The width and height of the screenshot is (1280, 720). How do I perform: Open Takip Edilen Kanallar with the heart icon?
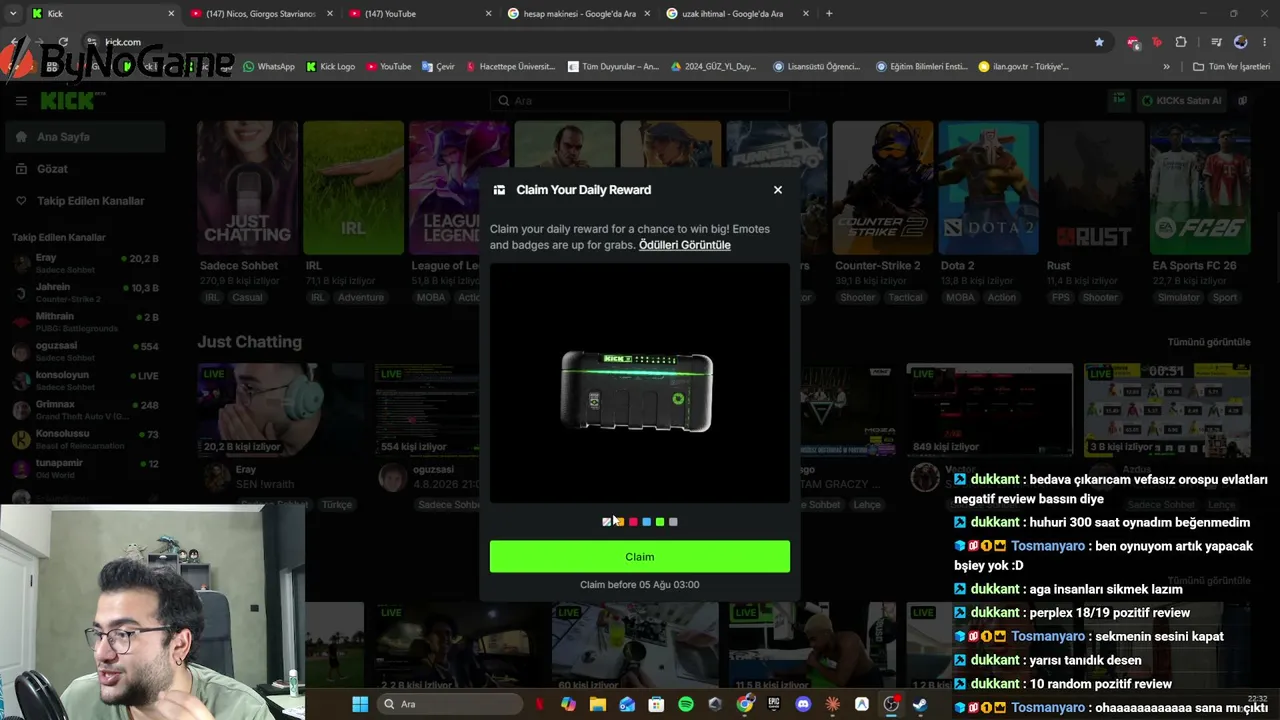(85, 201)
